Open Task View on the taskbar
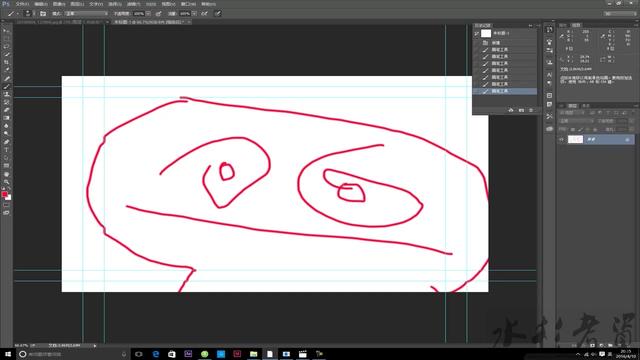Viewport: 640px width, 360px height. click(139, 354)
